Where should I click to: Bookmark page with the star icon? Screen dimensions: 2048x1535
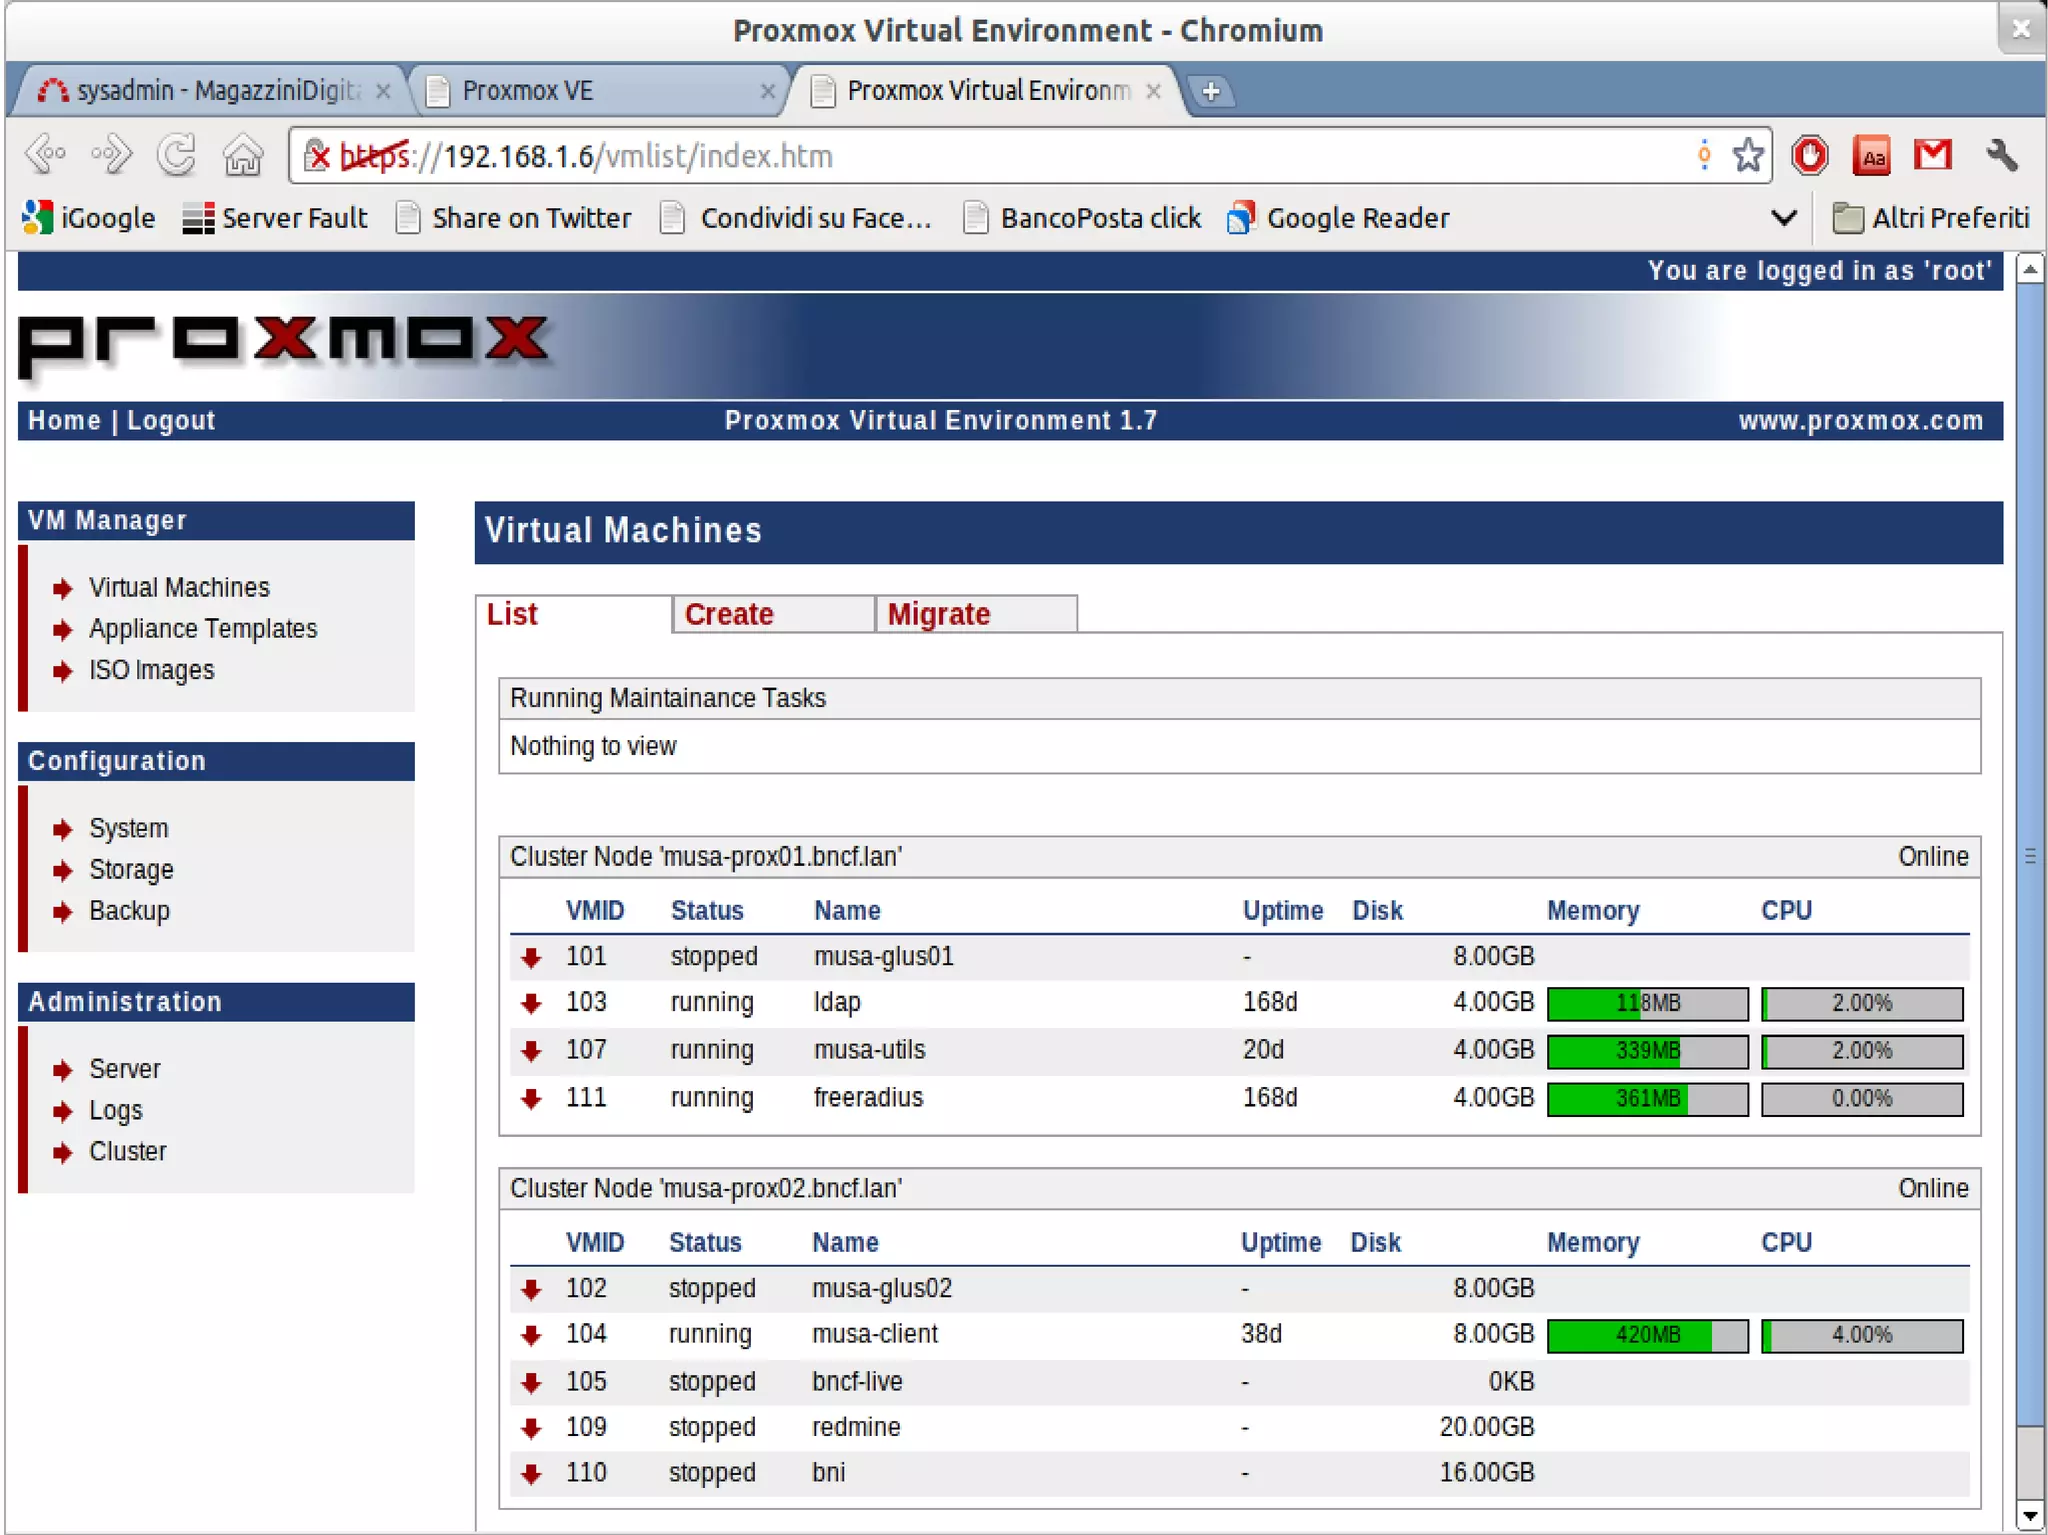click(1747, 155)
